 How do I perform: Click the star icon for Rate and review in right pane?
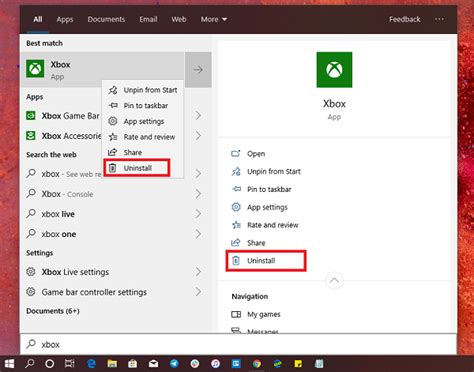tap(236, 225)
